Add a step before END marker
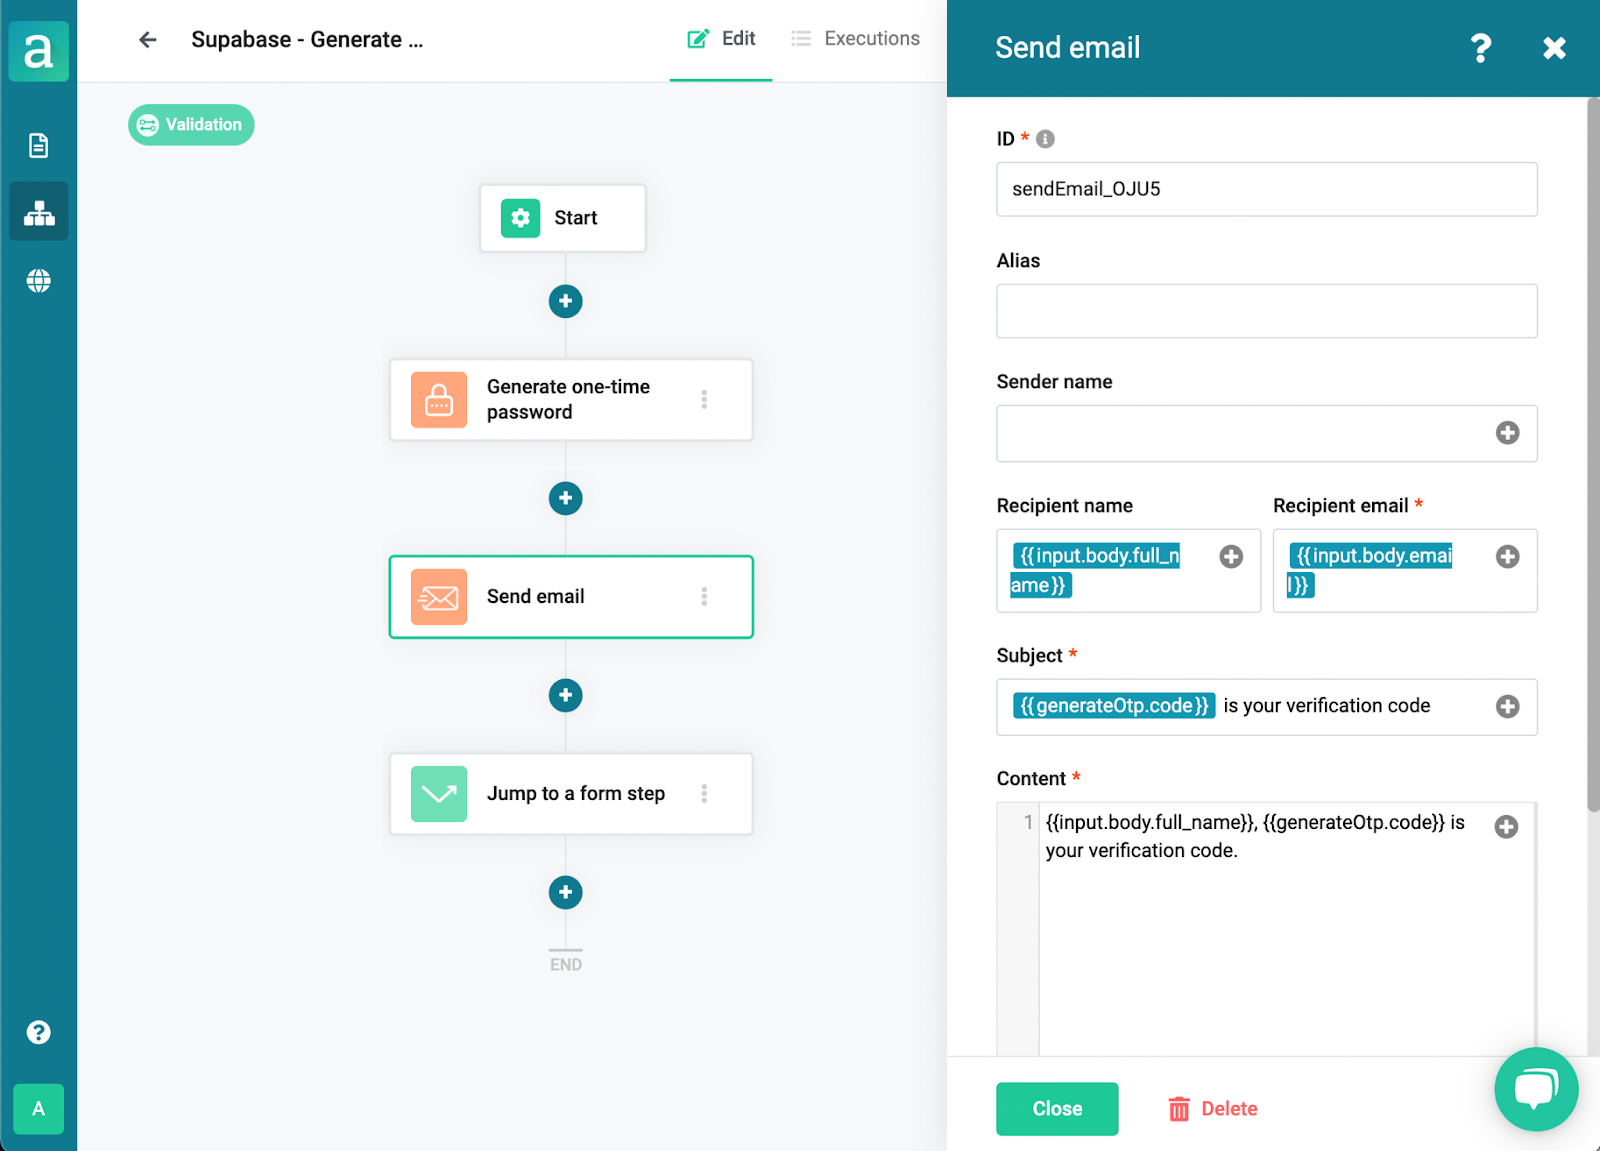 click(x=565, y=892)
